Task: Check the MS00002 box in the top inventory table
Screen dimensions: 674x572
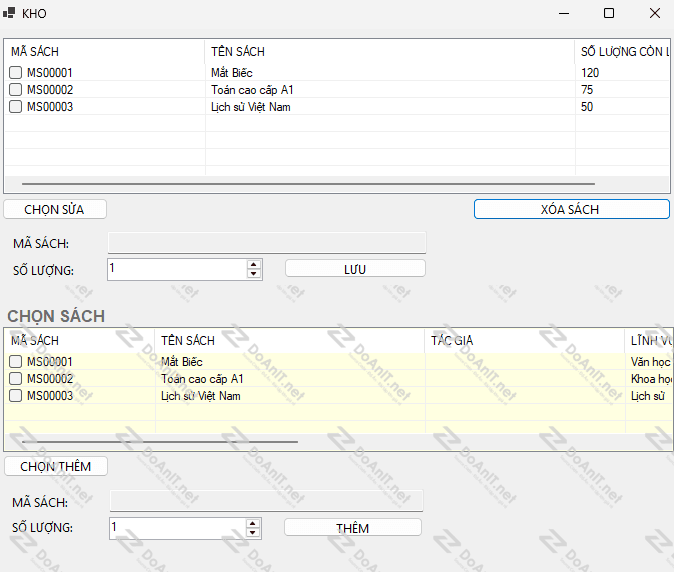Action: pos(15,89)
